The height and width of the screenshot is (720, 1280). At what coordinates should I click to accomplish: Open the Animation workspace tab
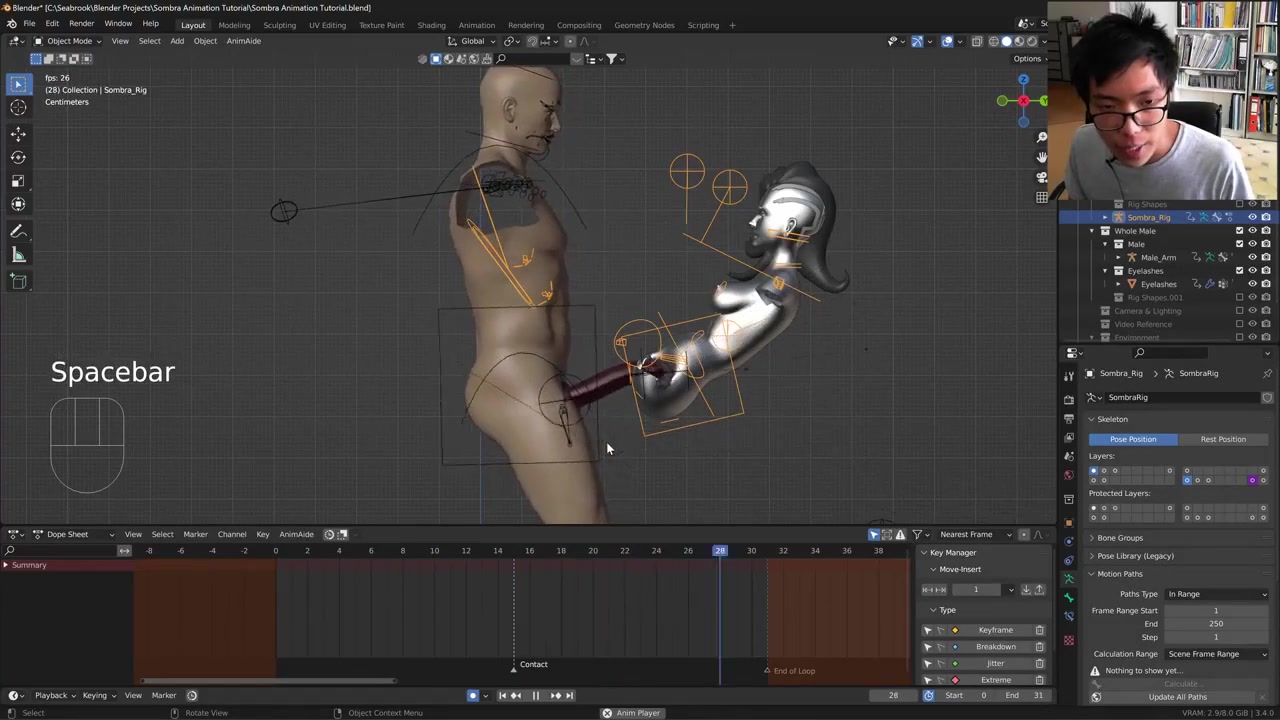476,25
